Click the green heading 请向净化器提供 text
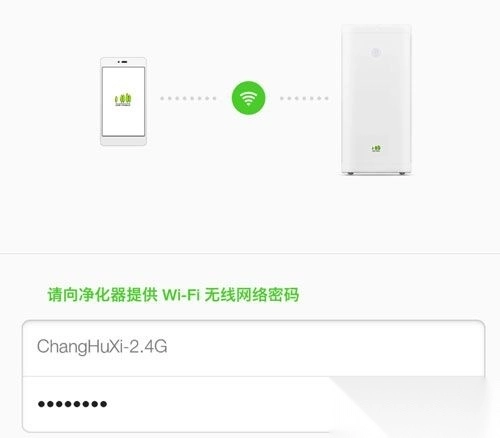The image size is (500, 438). pyautogui.click(x=102, y=295)
